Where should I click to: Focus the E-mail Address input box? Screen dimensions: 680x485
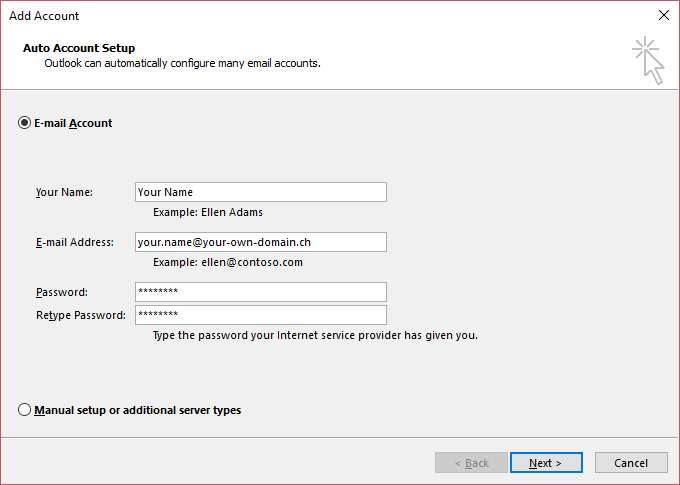(261, 242)
